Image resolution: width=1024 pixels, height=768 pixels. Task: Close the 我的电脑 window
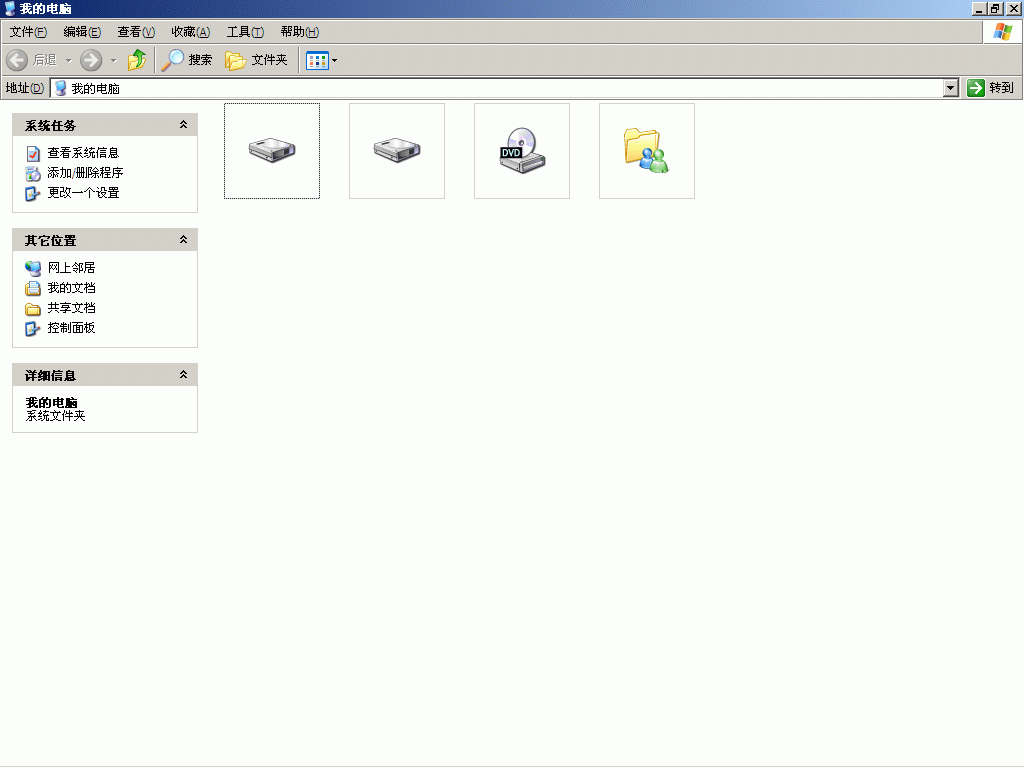click(x=1013, y=8)
